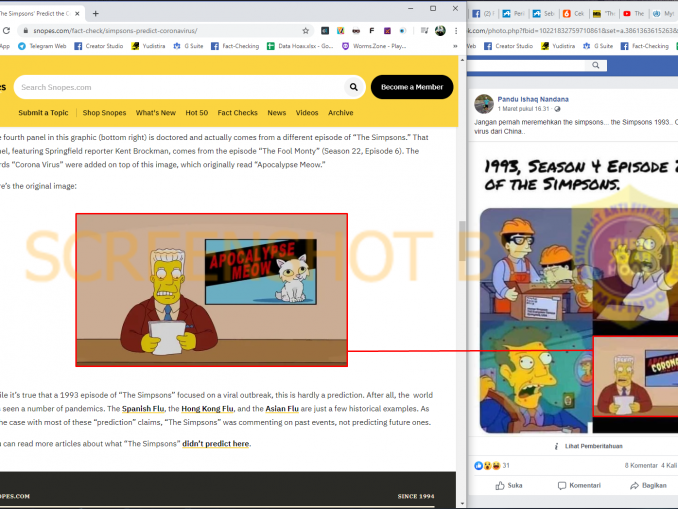Open Snopes Videos section
Screen dimensions: 678x509
[x=307, y=112]
